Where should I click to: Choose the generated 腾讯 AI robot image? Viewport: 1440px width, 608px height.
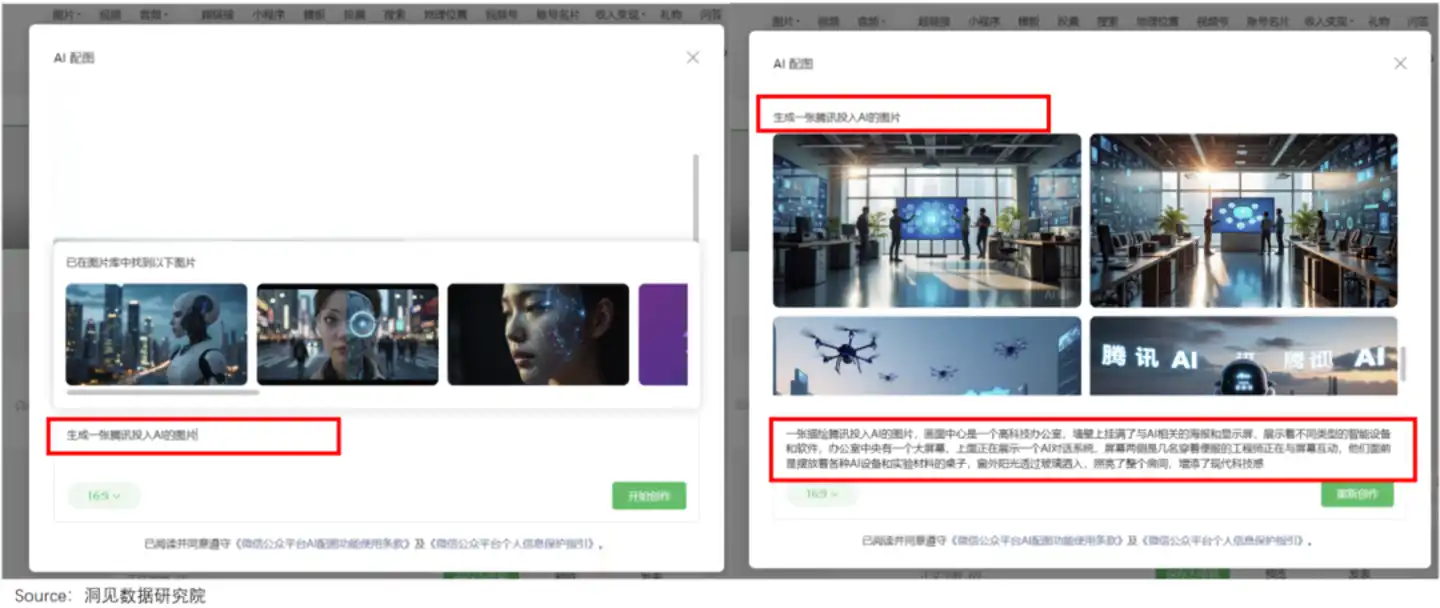[x=1243, y=356]
